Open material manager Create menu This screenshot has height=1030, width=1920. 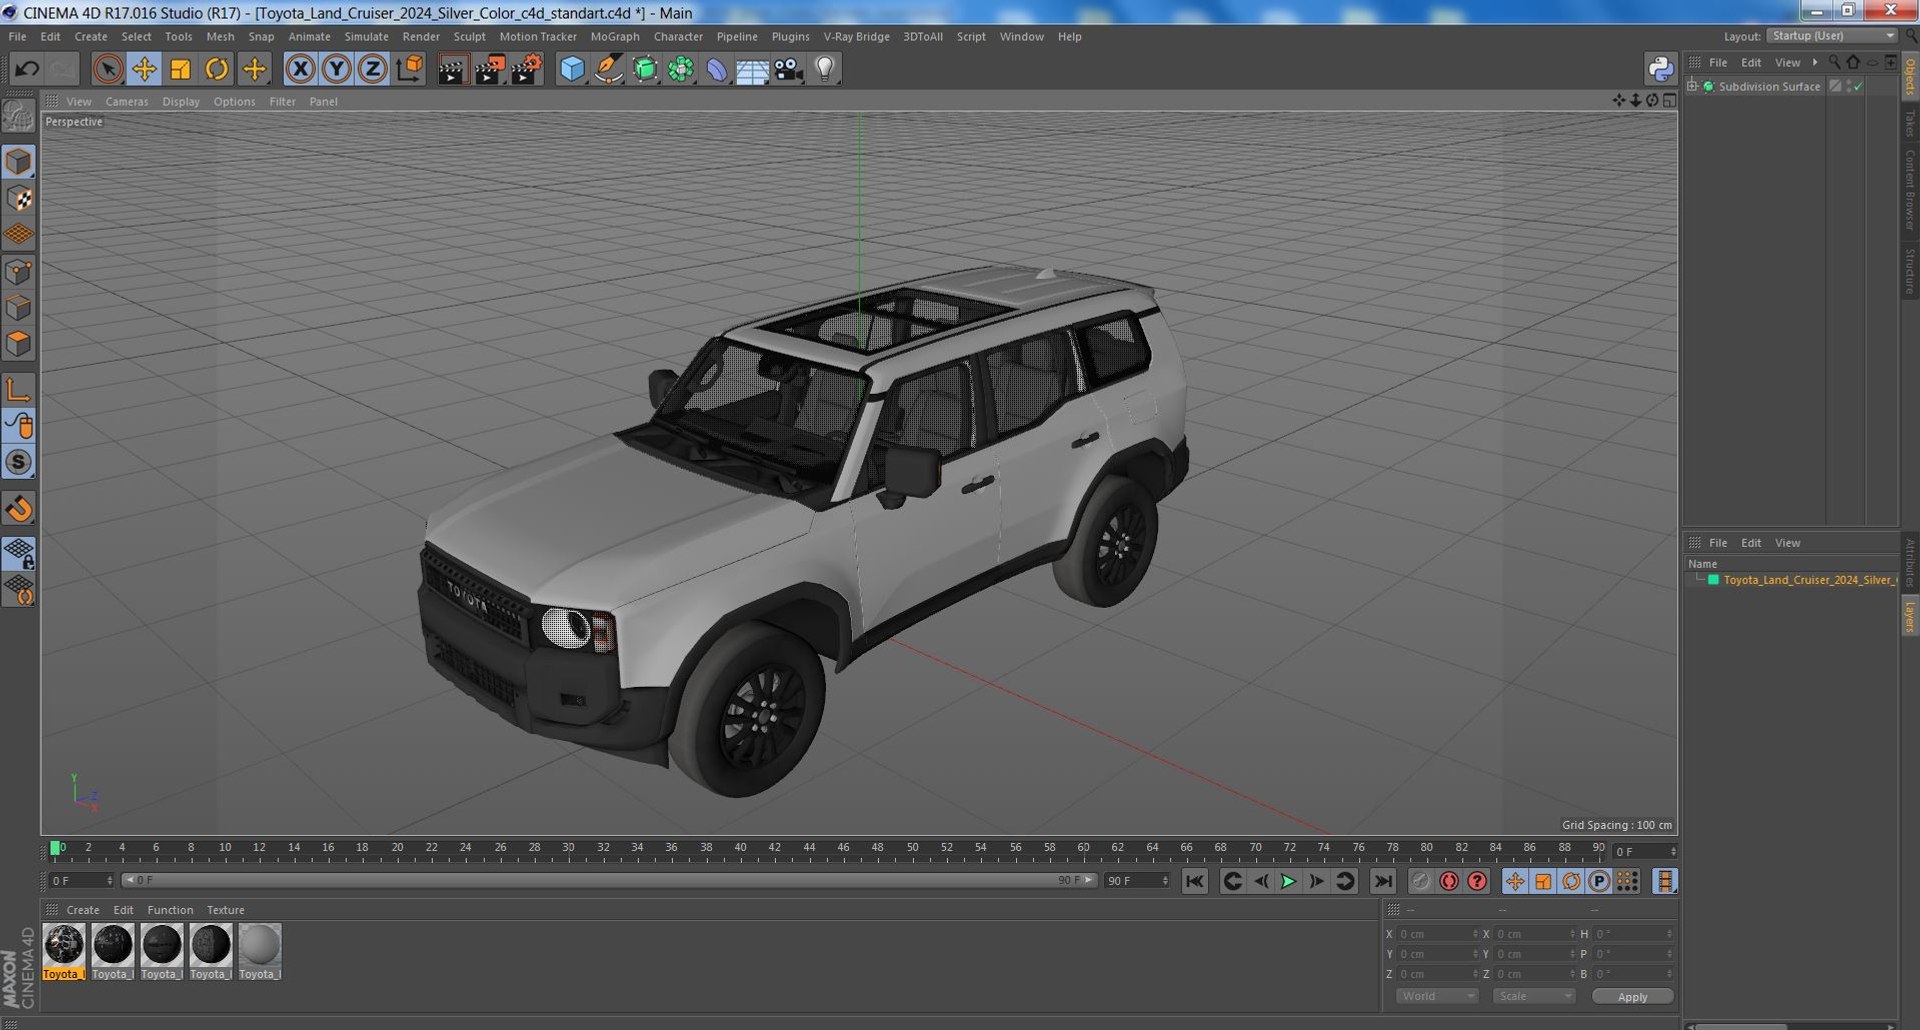(x=83, y=910)
